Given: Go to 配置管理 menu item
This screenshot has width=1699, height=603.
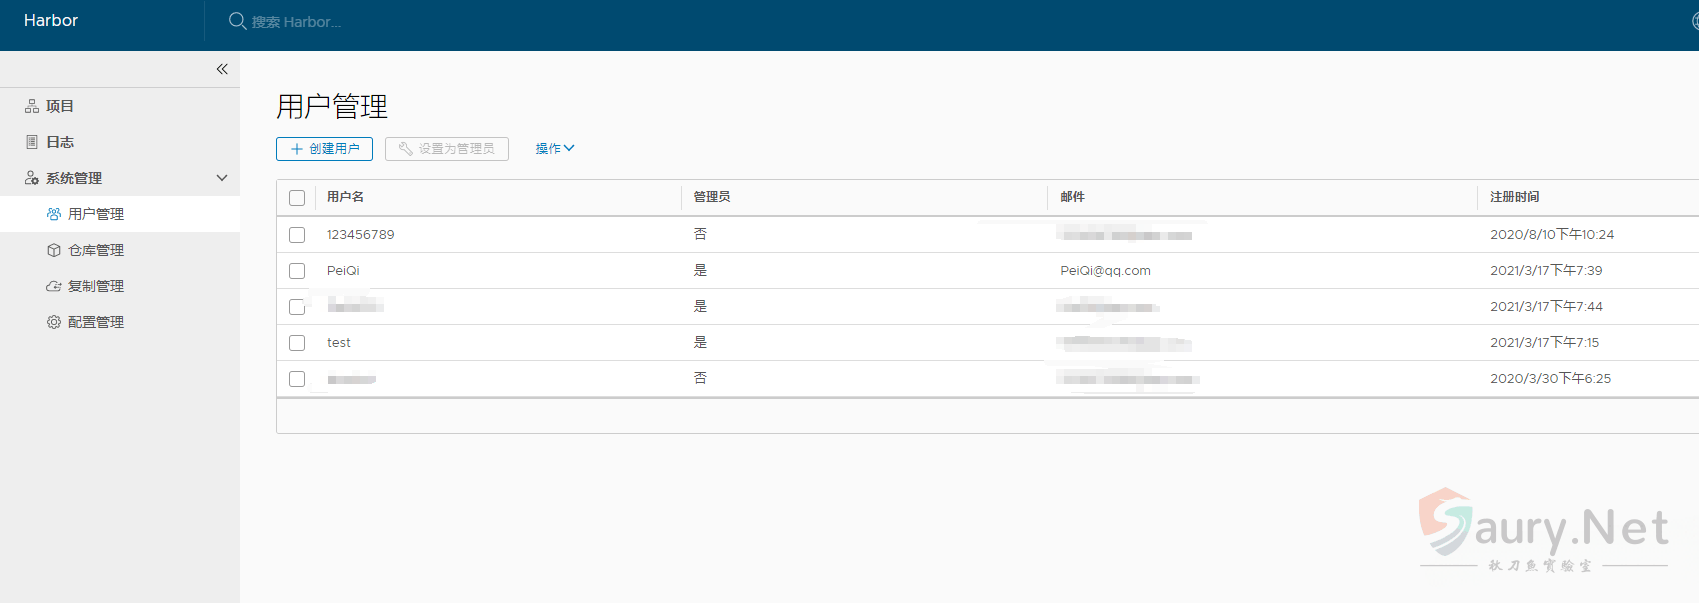Looking at the screenshot, I should click(x=96, y=322).
